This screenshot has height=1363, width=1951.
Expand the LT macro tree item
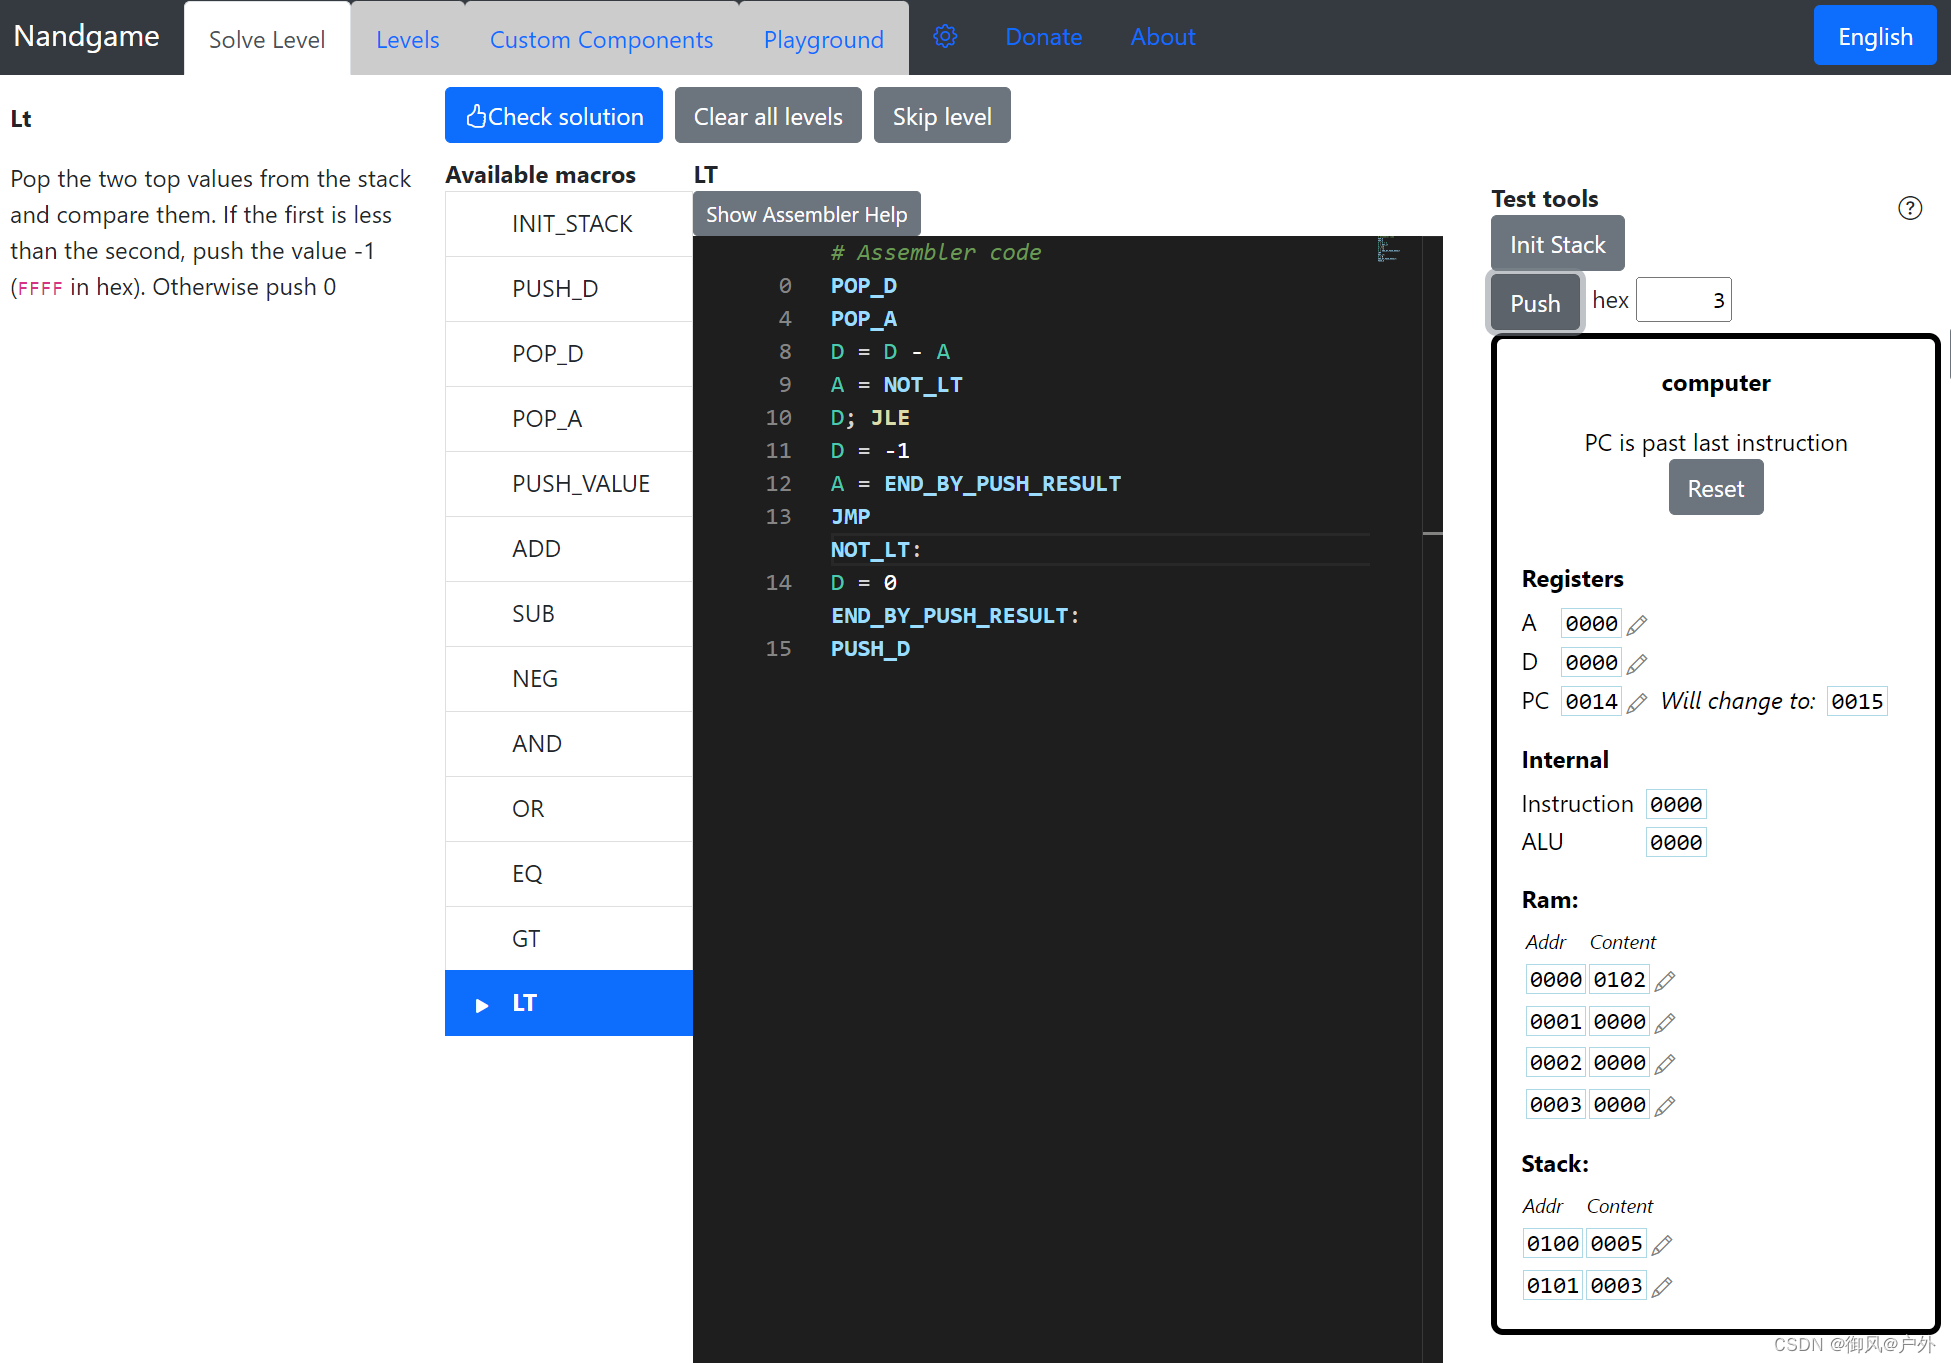(482, 1003)
